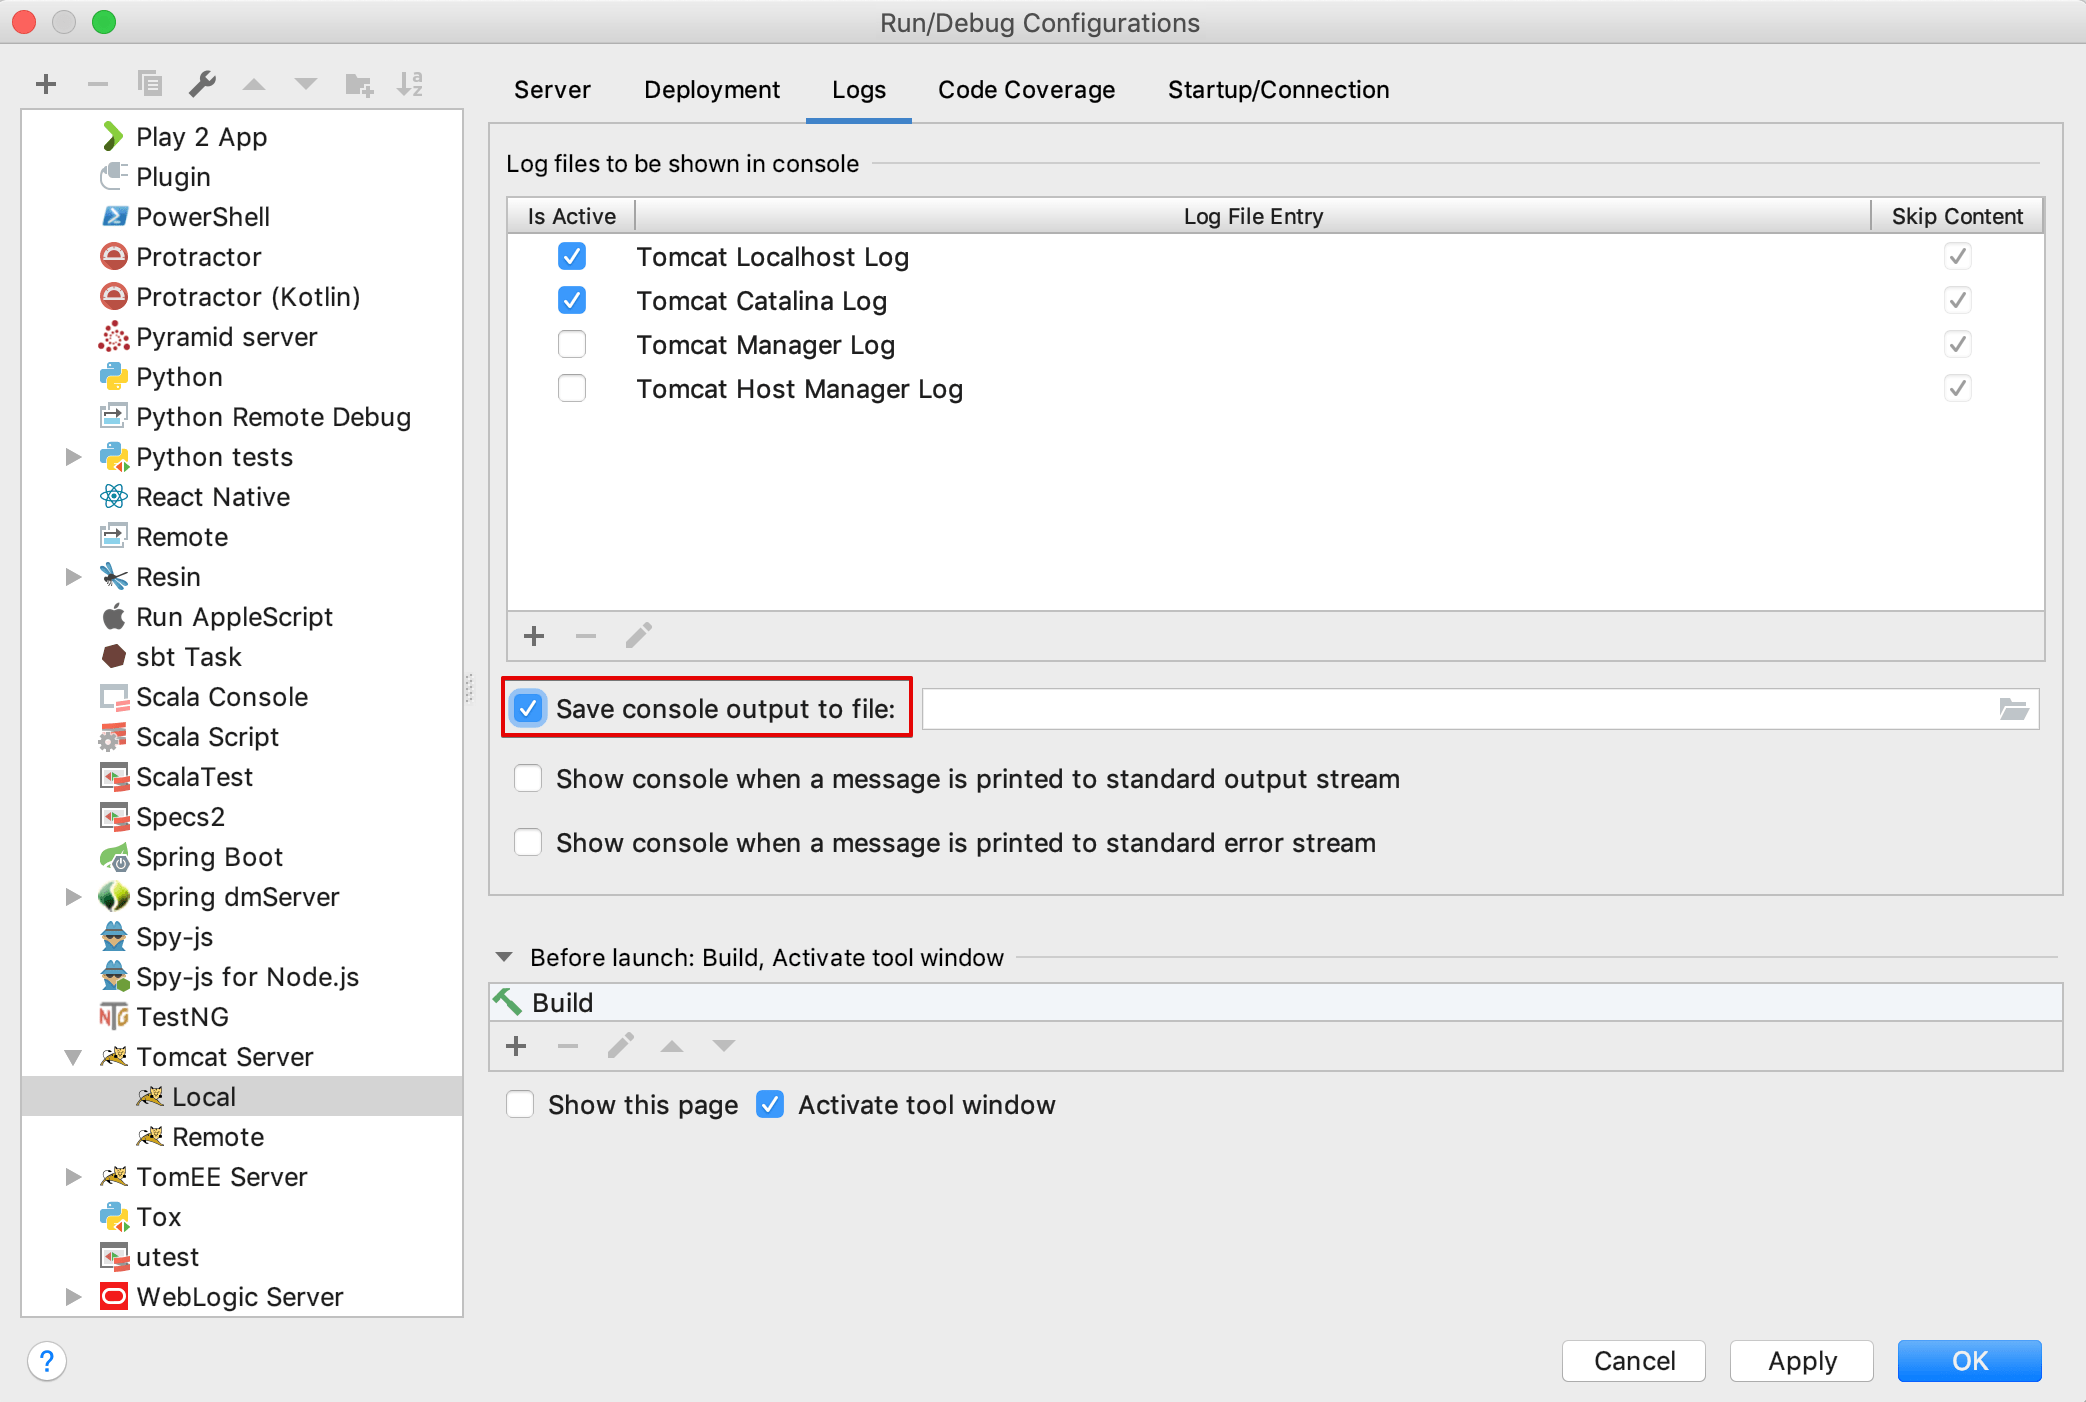
Task: Collapse Tomcat Server node
Action: (73, 1057)
